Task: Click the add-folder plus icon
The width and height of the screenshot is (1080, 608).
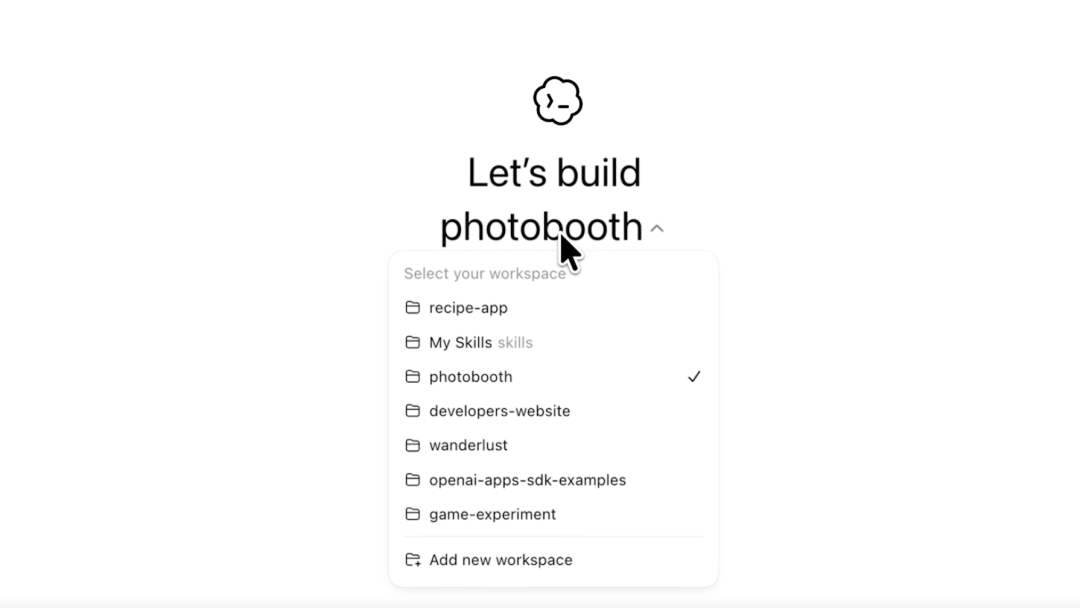Action: (413, 560)
